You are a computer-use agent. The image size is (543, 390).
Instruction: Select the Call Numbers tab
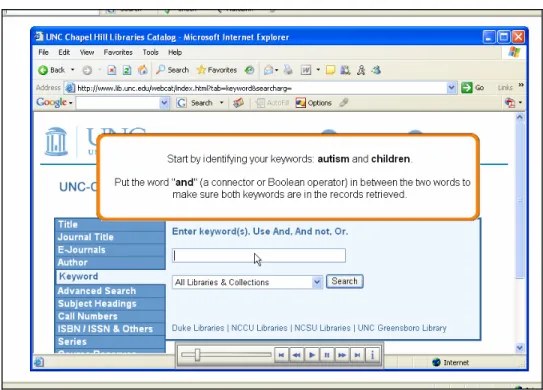click(x=110, y=316)
